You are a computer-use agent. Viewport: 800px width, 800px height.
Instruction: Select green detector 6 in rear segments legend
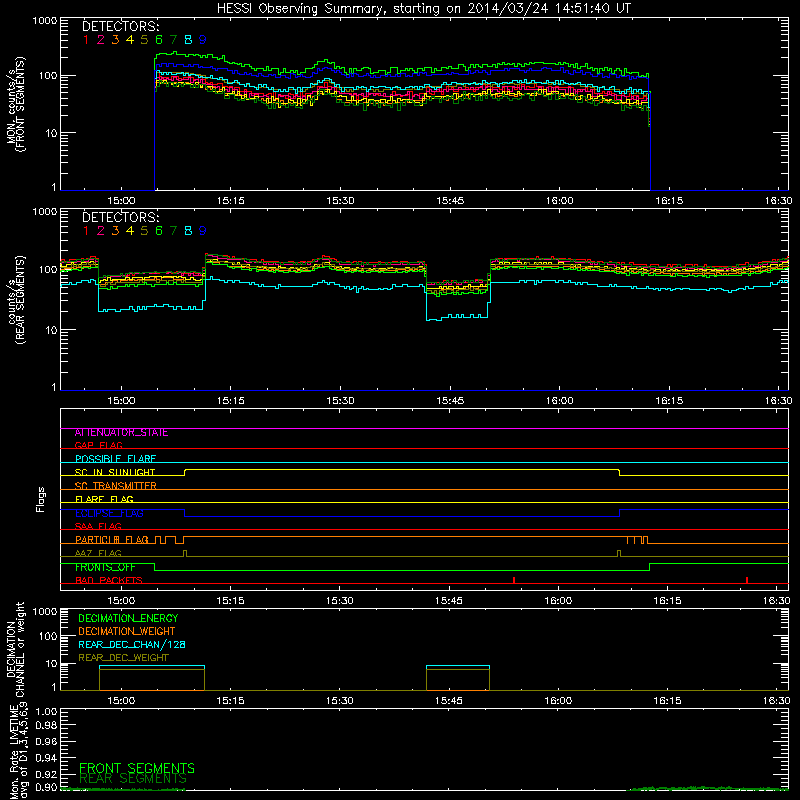[x=159, y=231]
